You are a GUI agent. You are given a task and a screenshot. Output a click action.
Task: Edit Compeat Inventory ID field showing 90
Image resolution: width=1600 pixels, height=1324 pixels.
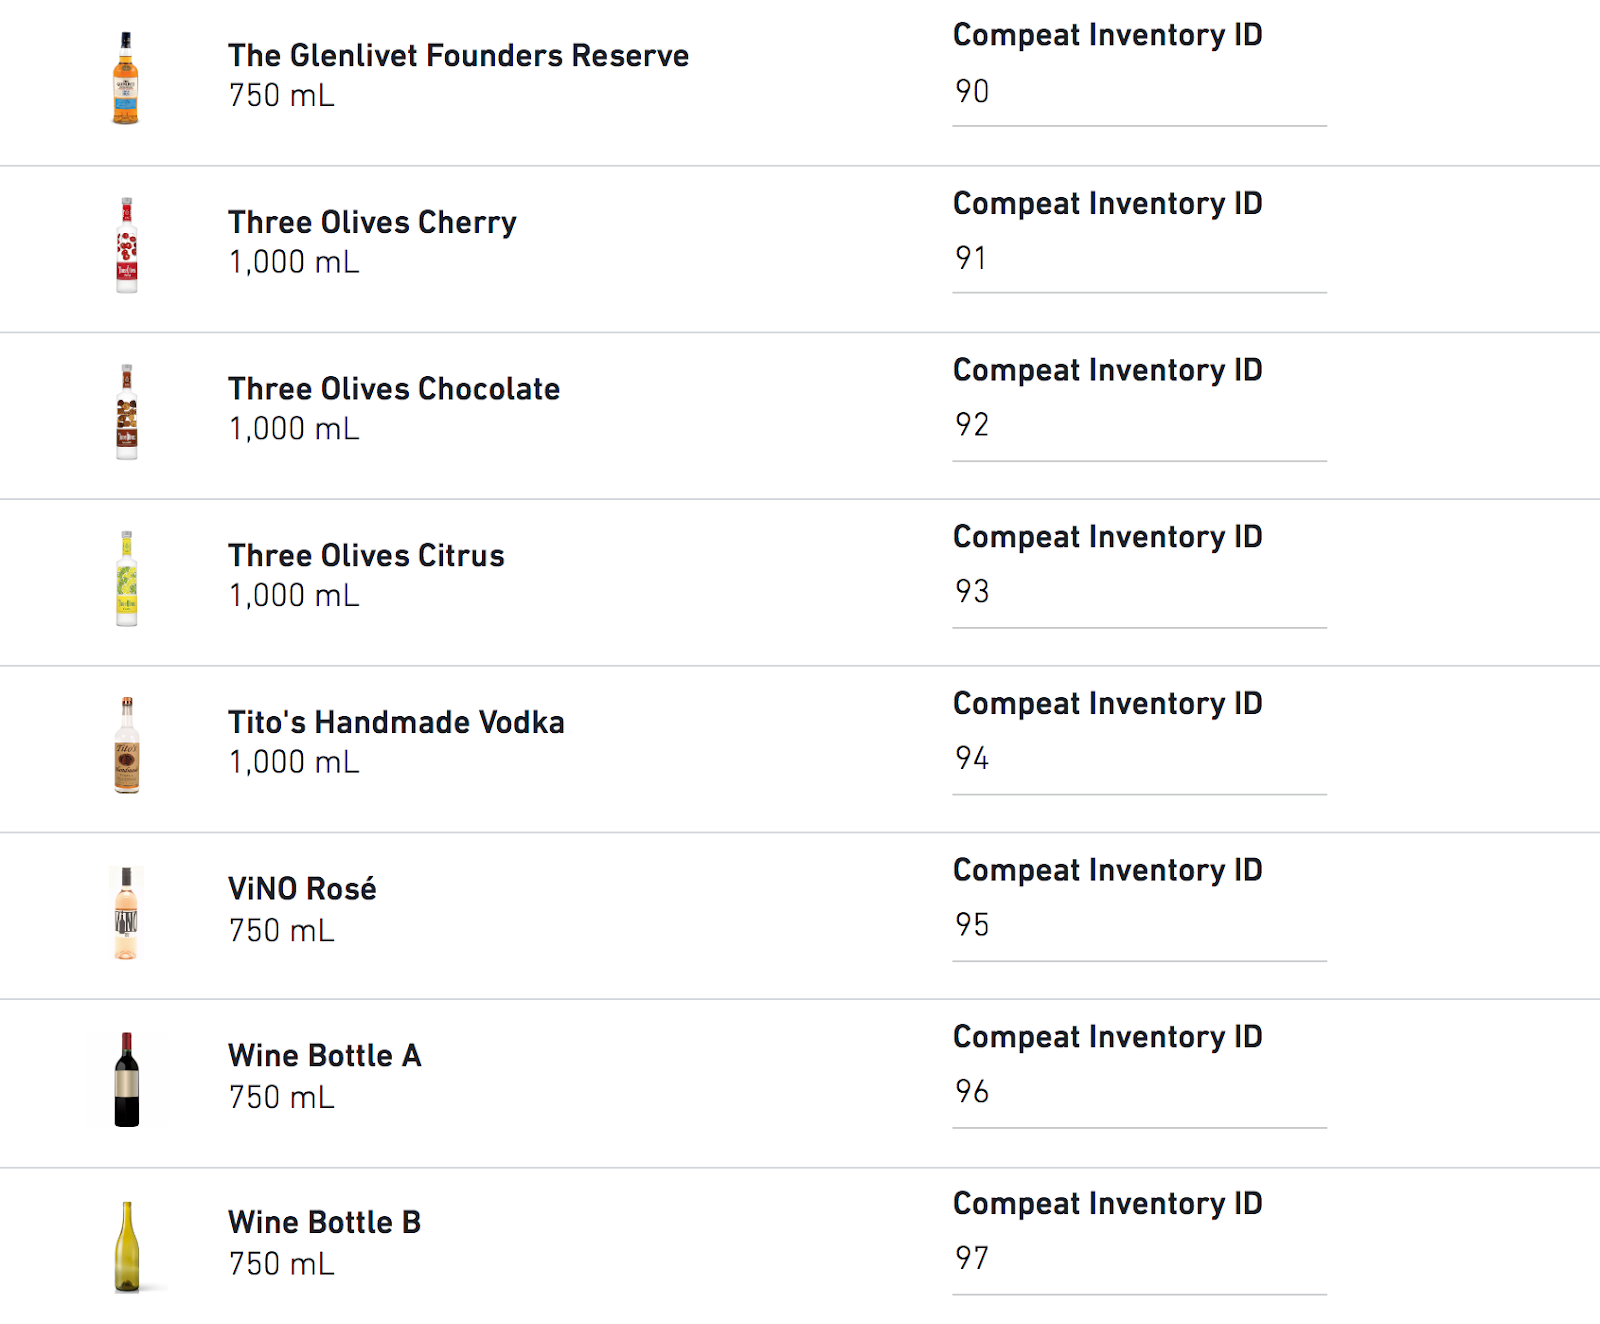point(1138,92)
